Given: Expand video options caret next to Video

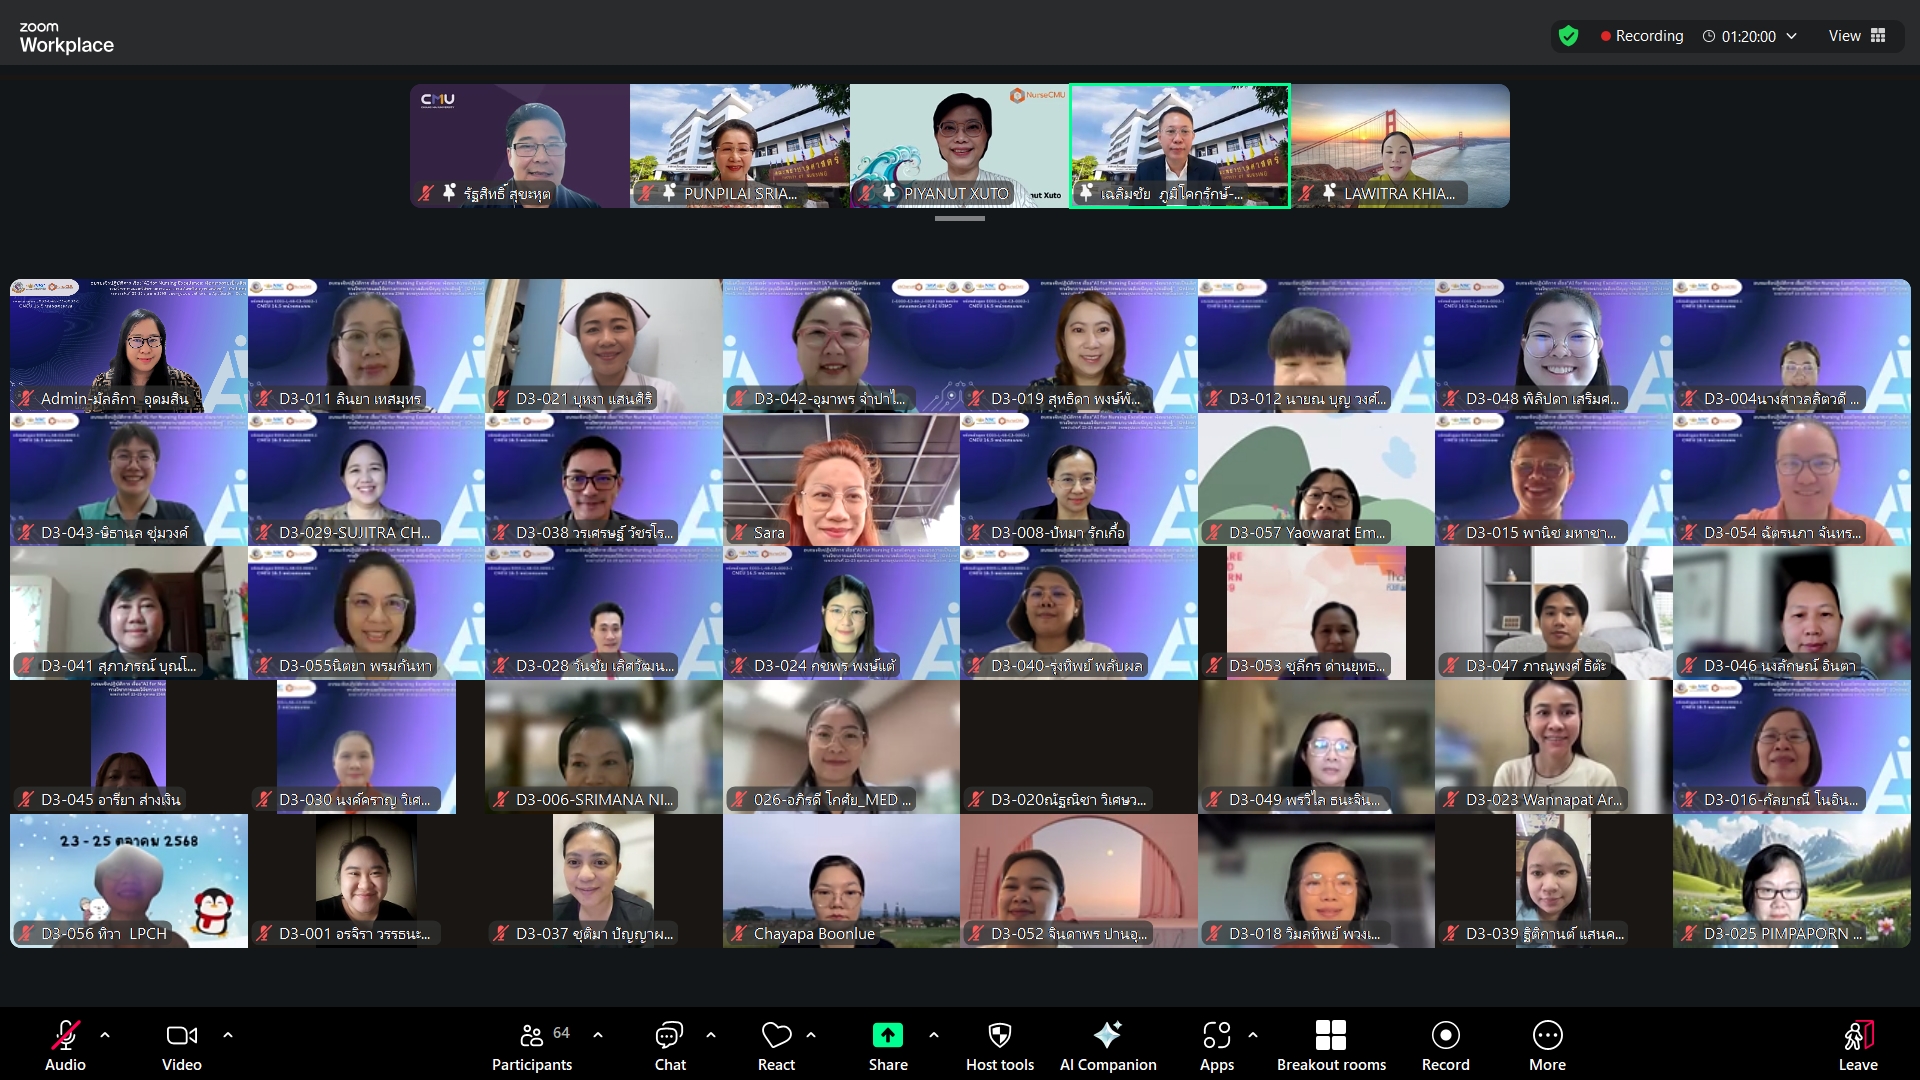Looking at the screenshot, I should 228,1035.
